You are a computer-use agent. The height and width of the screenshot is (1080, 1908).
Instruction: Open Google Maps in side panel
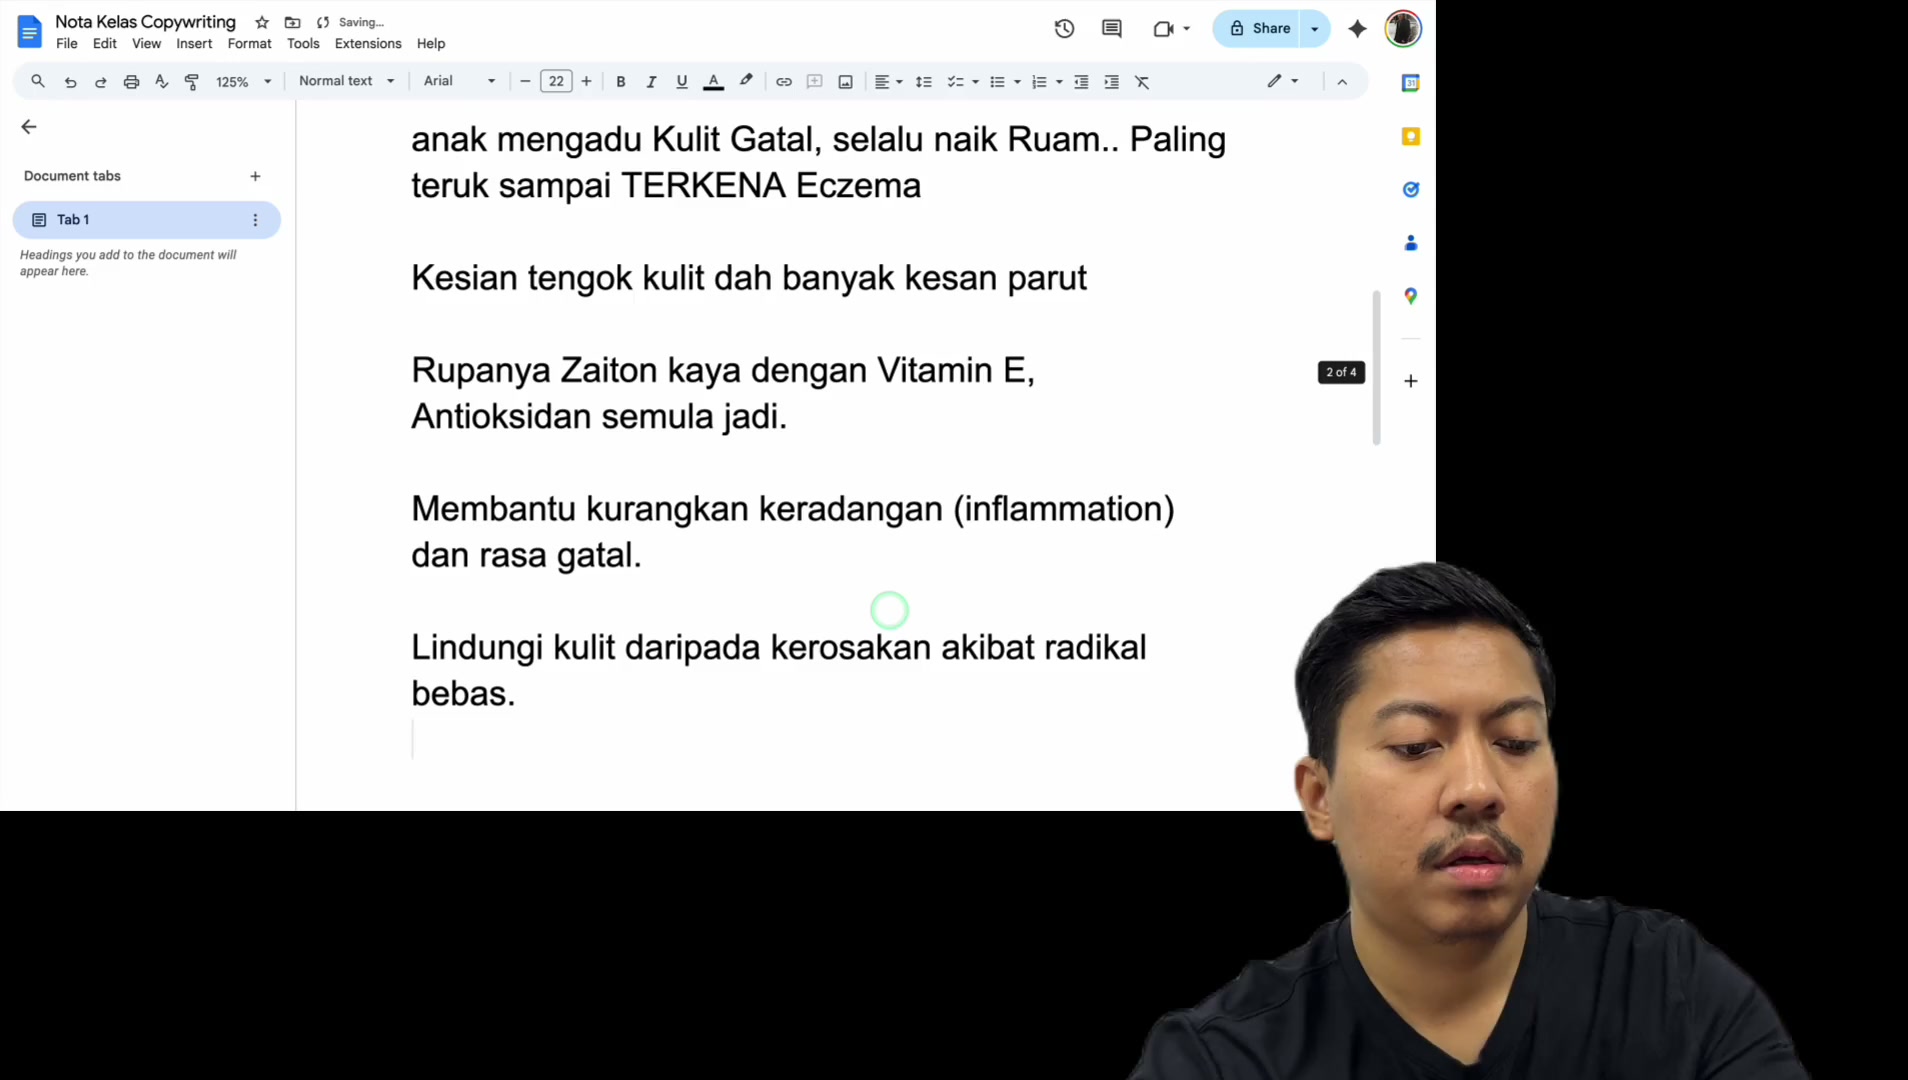pos(1411,296)
